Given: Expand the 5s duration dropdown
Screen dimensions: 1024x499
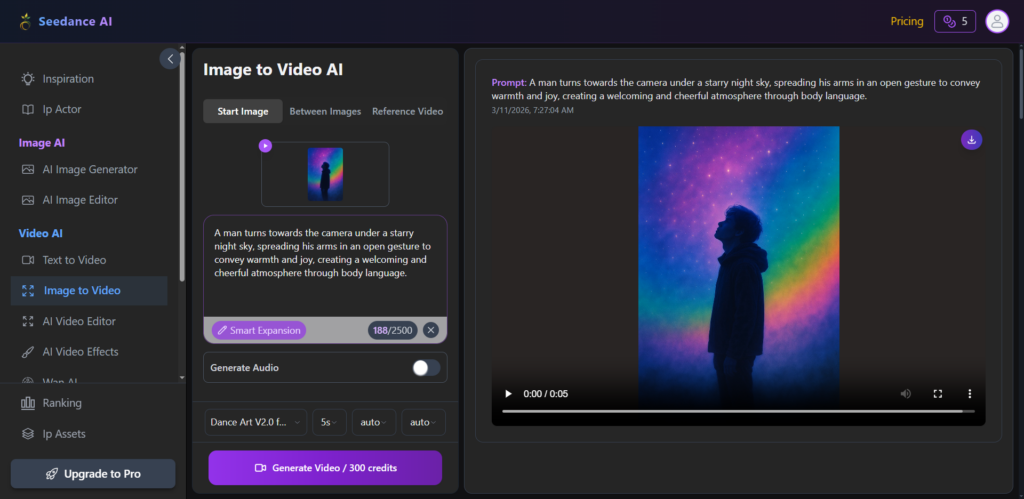Looking at the screenshot, I should point(328,422).
